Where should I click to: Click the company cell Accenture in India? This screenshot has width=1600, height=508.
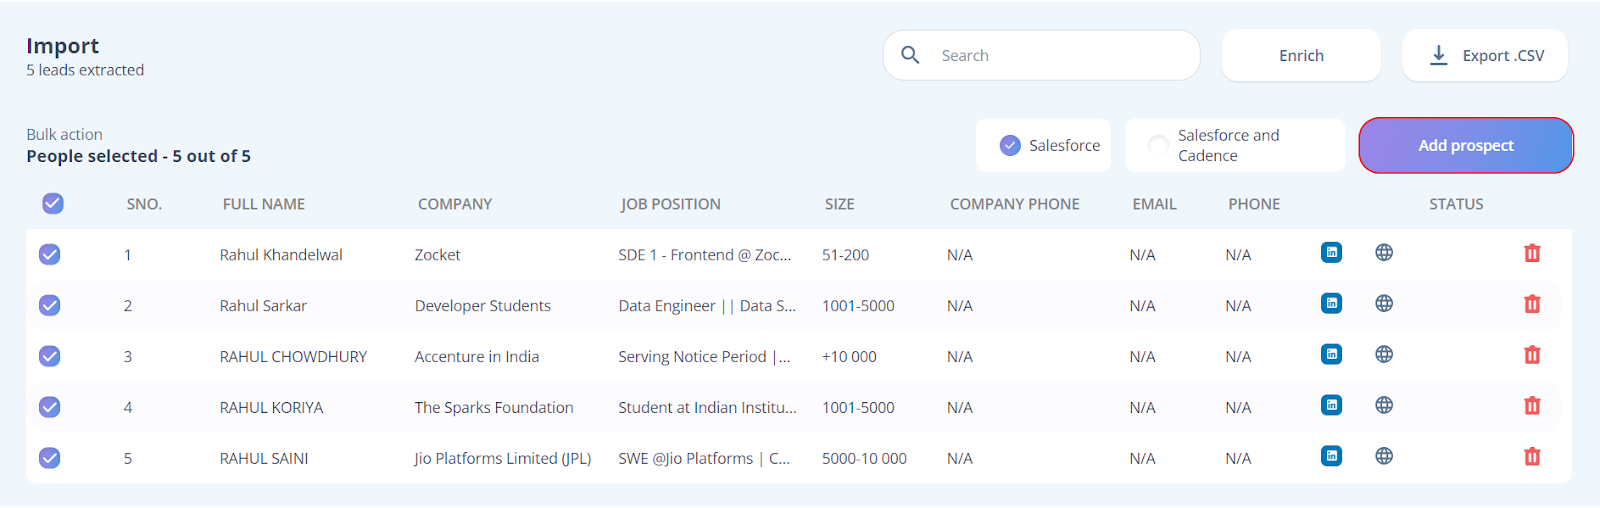click(x=477, y=357)
